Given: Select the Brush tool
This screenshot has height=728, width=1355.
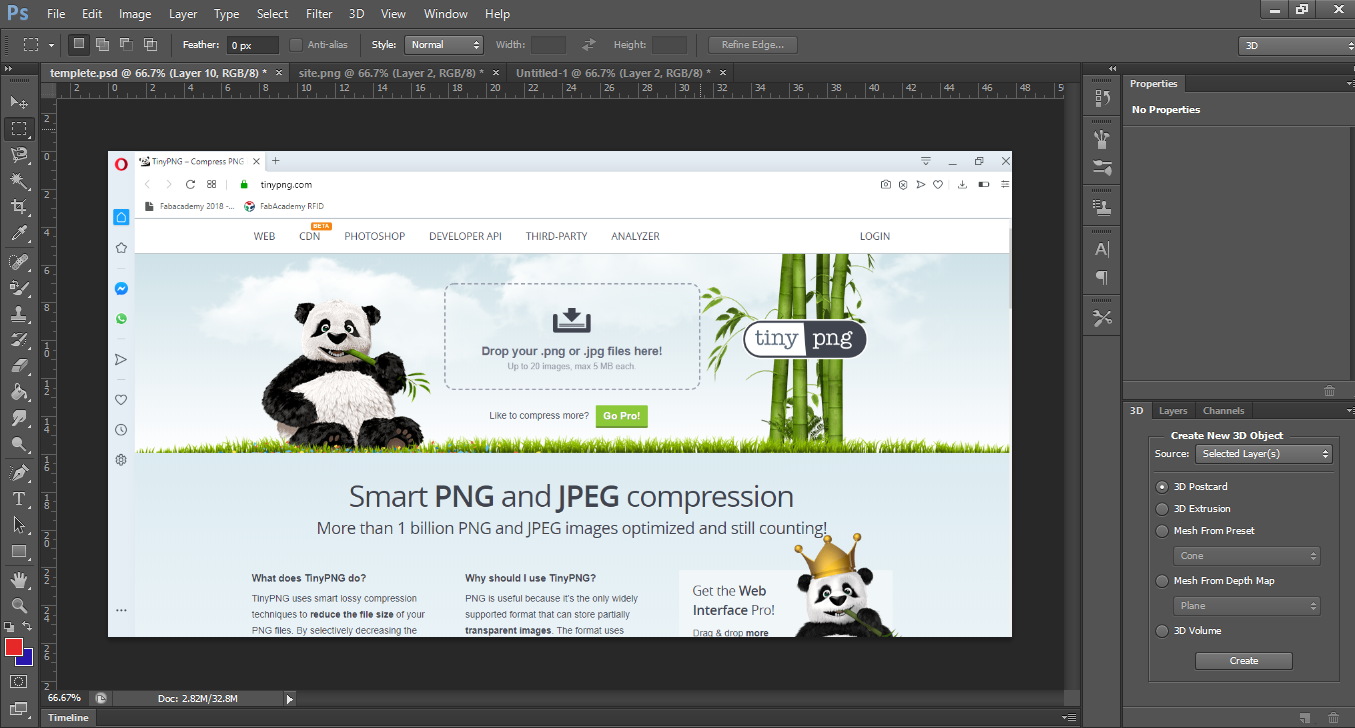Looking at the screenshot, I should [19, 287].
